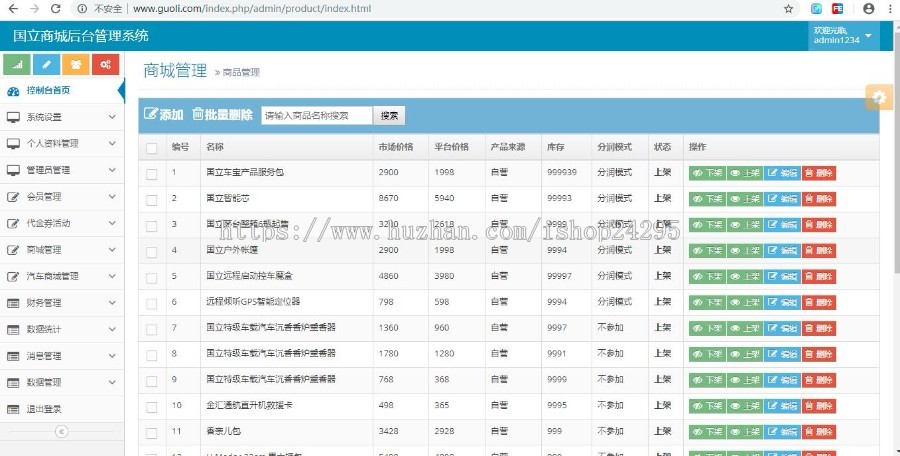Click the 平台价格 column header
Viewport: 900px width, 456px height.
[451, 147]
